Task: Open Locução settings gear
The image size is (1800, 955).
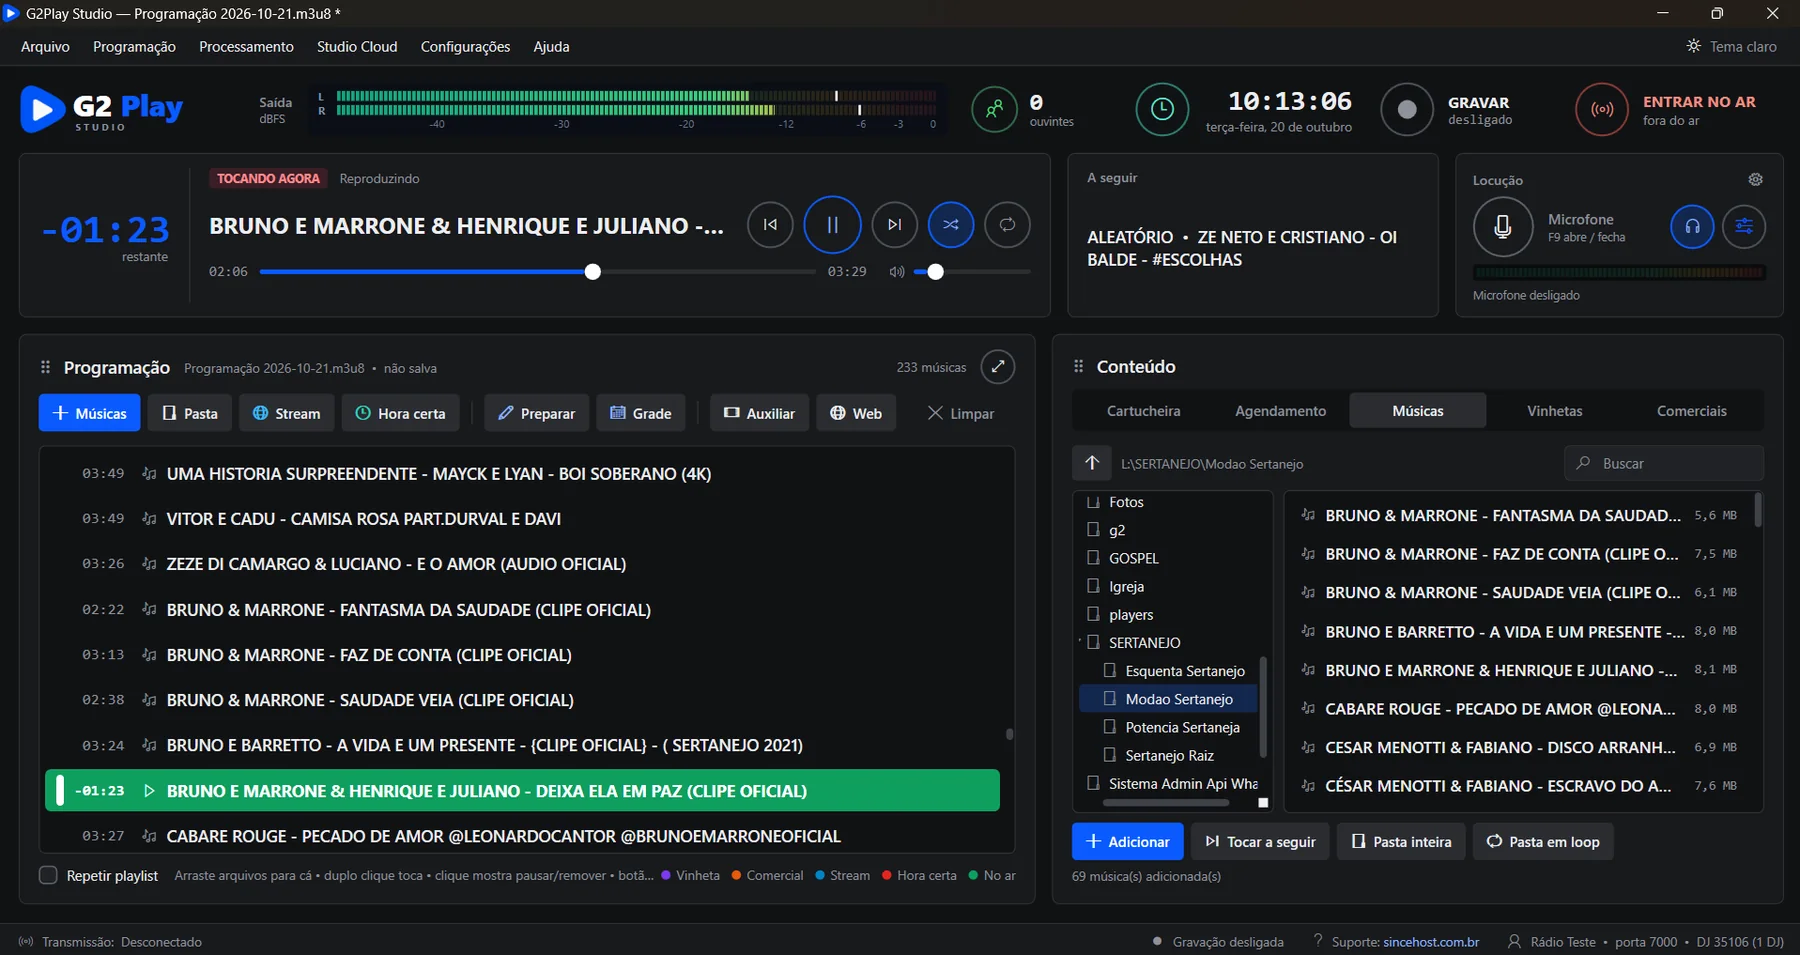Action: click(x=1755, y=180)
